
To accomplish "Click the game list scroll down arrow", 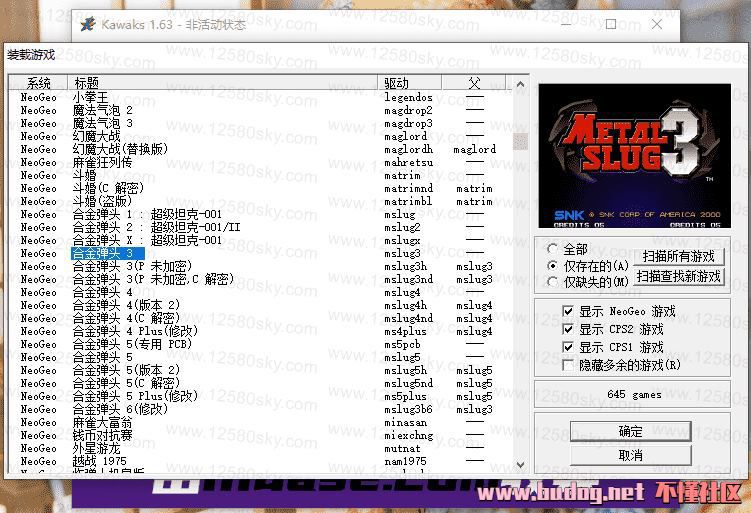I will (521, 465).
